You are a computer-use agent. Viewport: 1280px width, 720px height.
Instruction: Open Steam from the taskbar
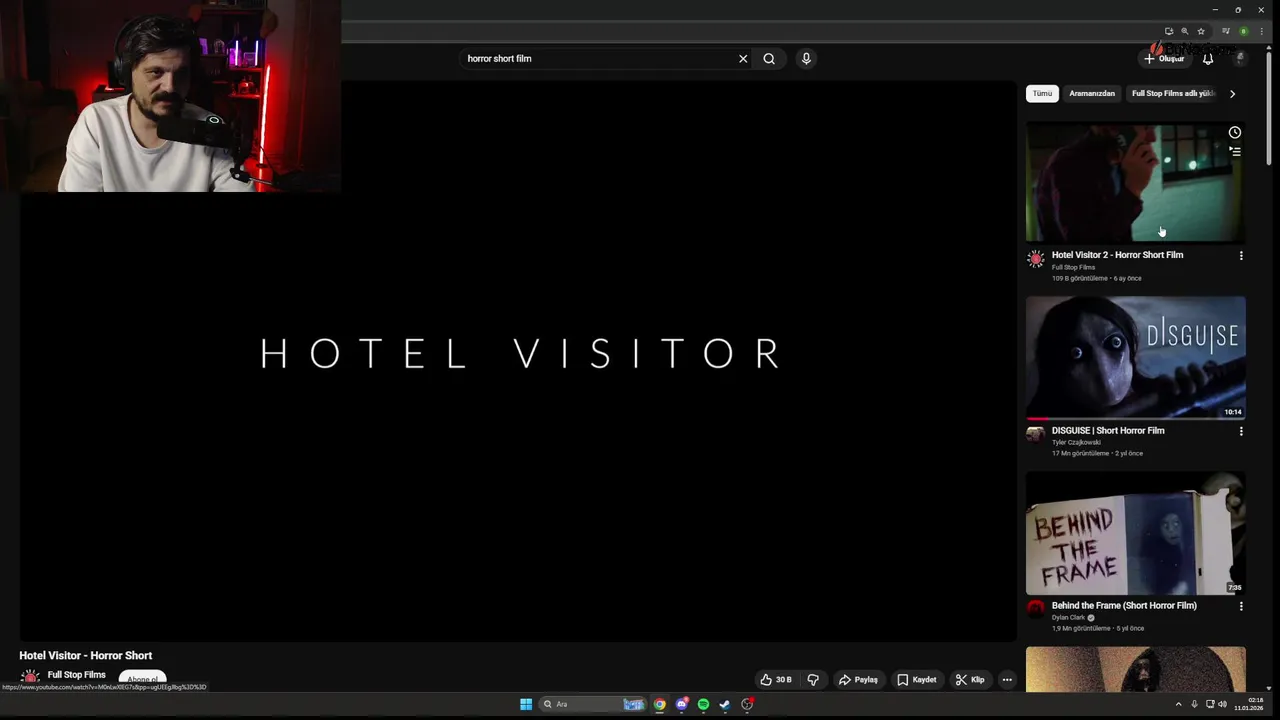pos(725,704)
